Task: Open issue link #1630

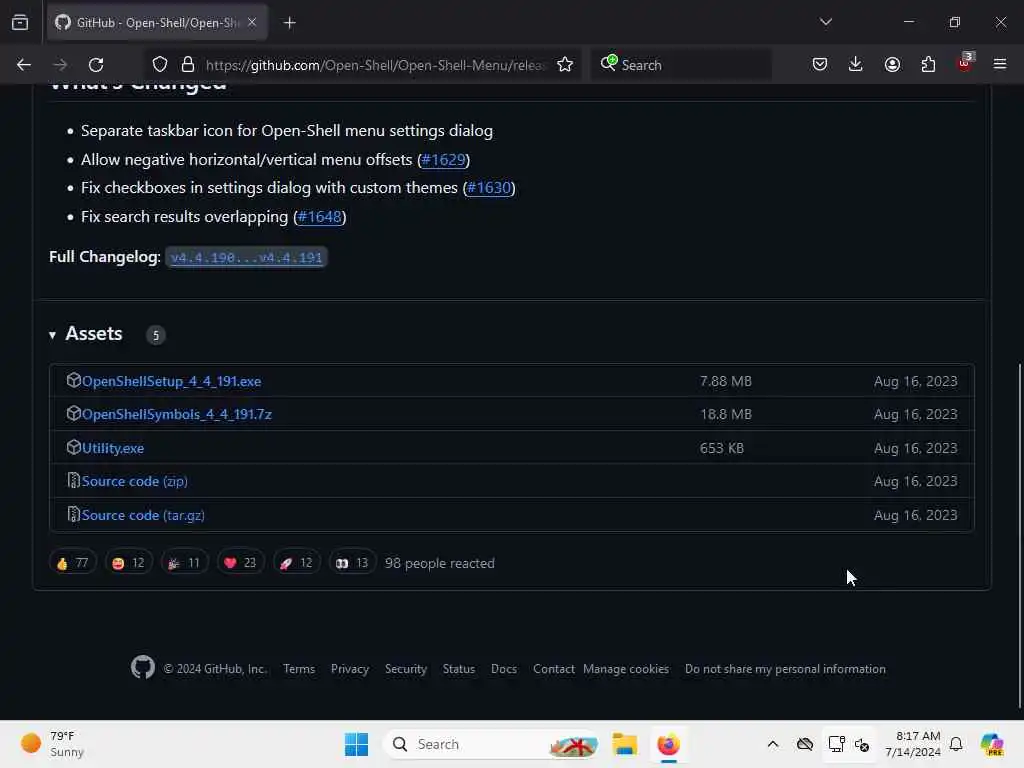Action: pos(489,188)
